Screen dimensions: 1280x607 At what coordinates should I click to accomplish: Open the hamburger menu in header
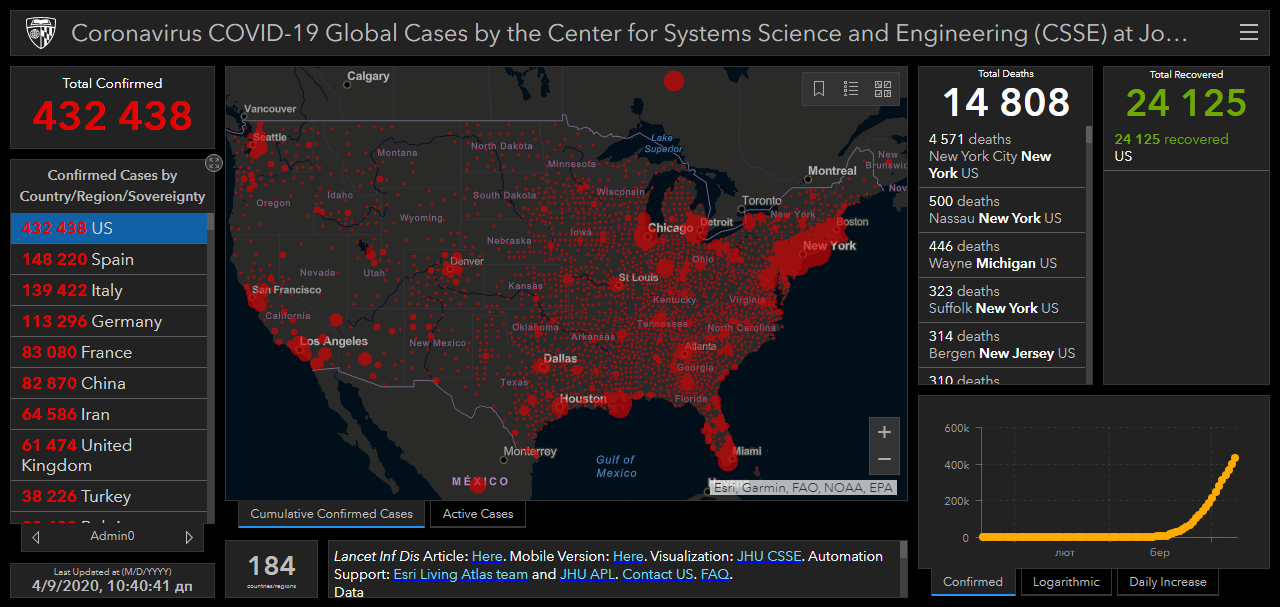tap(1248, 33)
